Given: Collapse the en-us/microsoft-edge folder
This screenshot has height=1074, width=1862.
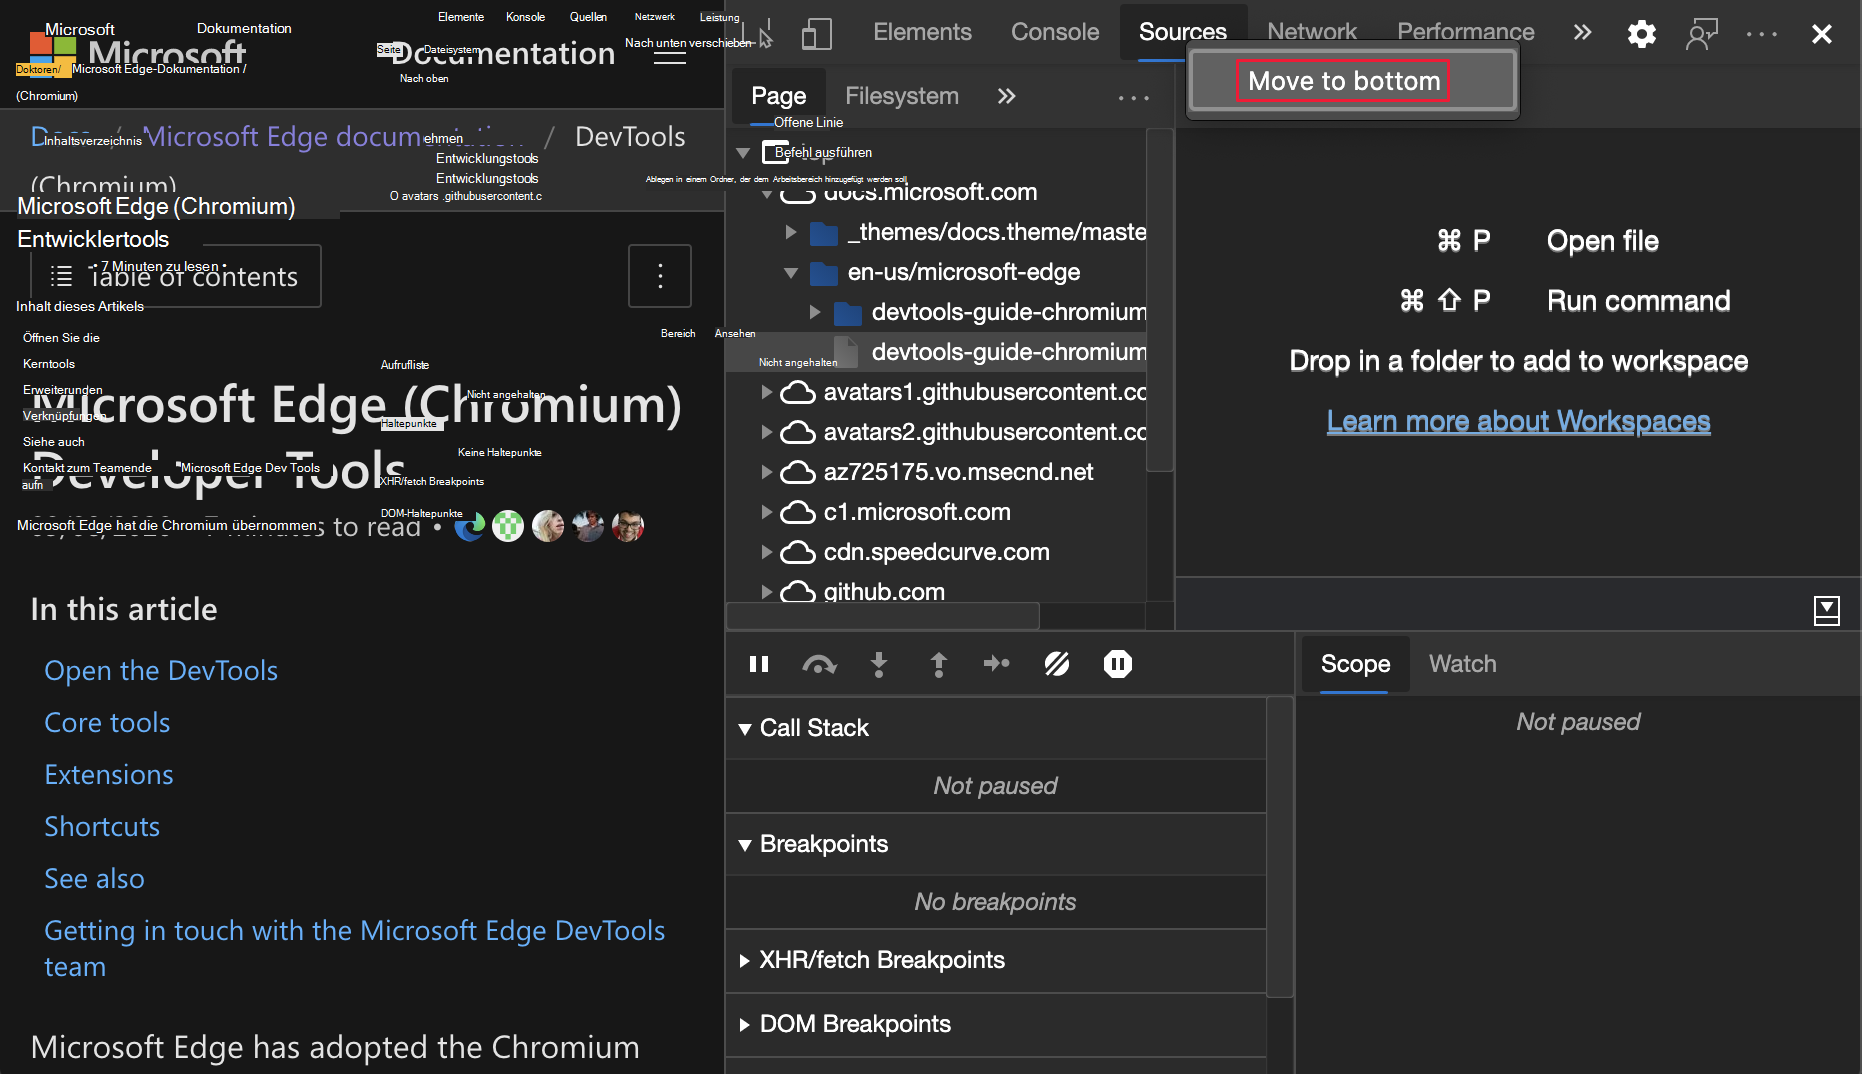Looking at the screenshot, I should [x=791, y=272].
